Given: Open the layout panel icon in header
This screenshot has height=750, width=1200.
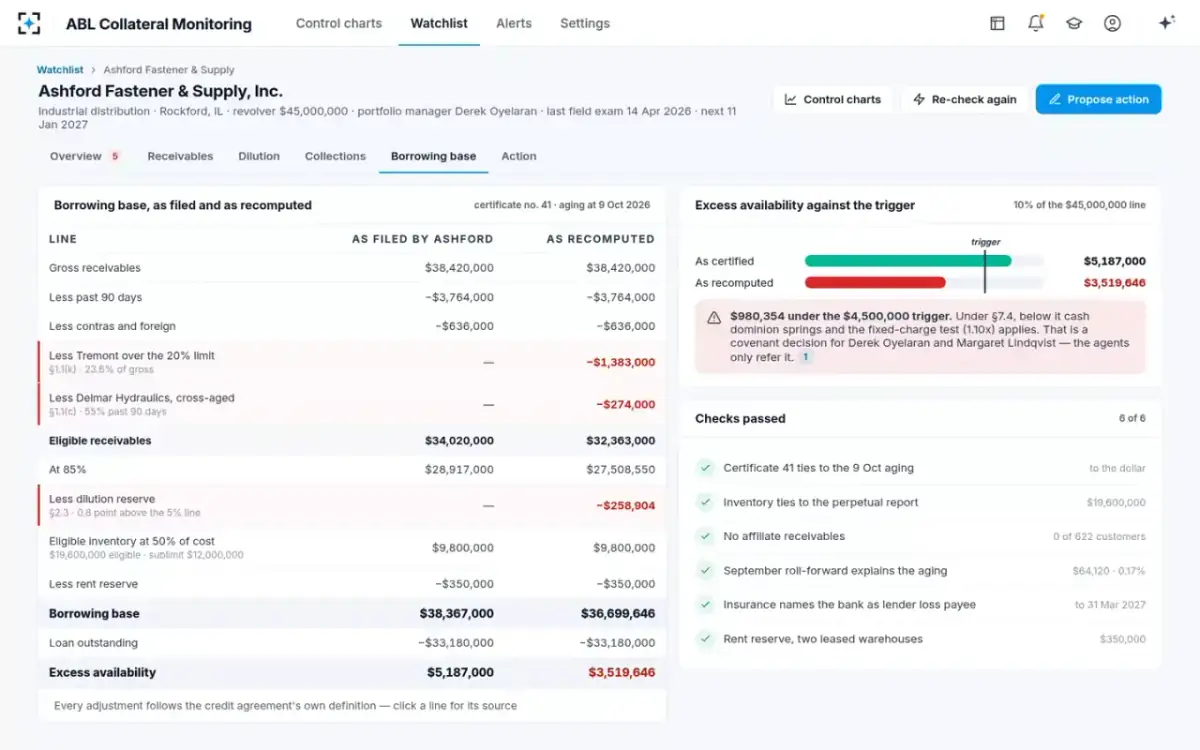Looking at the screenshot, I should (x=997, y=23).
